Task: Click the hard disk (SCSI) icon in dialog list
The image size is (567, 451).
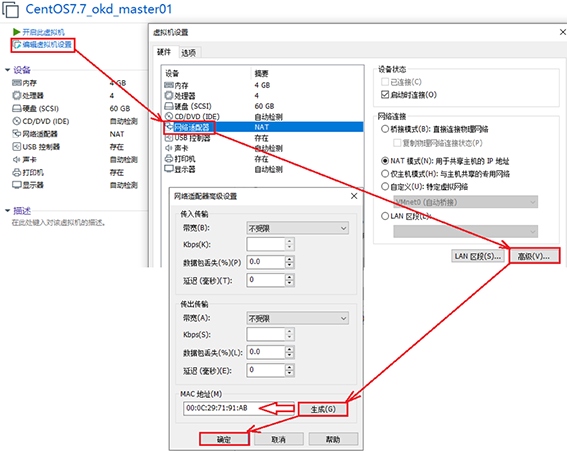Action: click(x=169, y=106)
